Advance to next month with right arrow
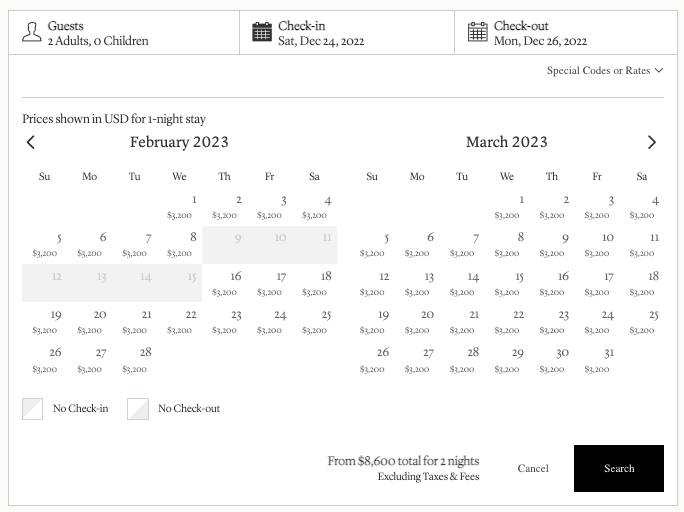The width and height of the screenshot is (684, 512). (652, 142)
